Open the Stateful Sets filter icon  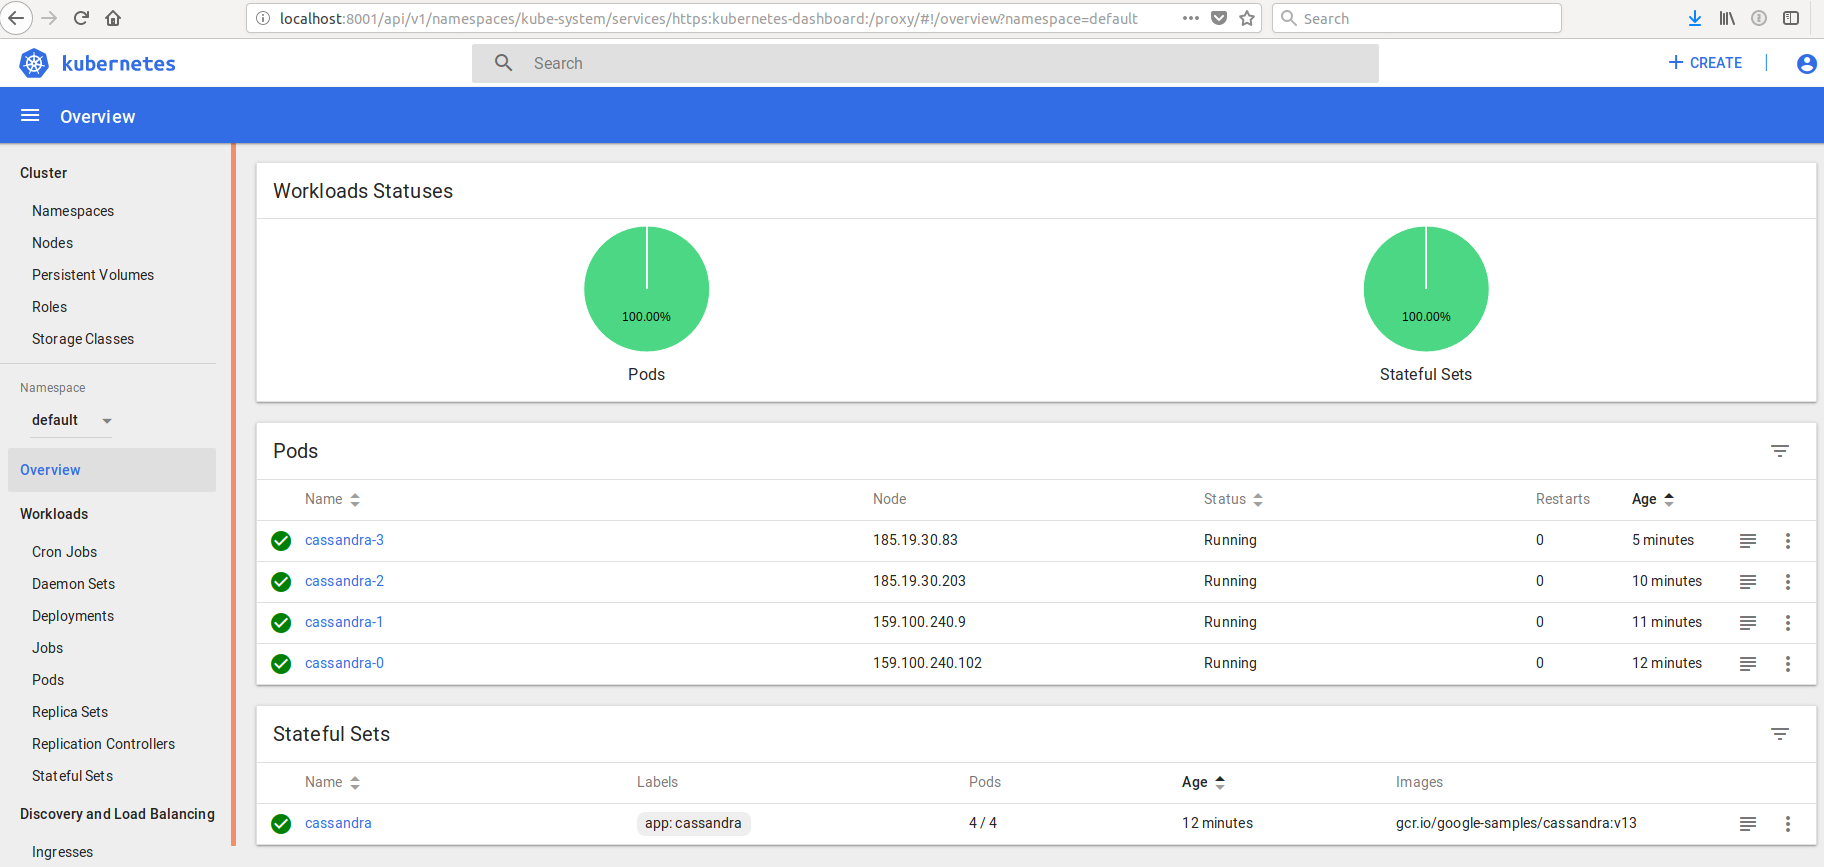1779,734
